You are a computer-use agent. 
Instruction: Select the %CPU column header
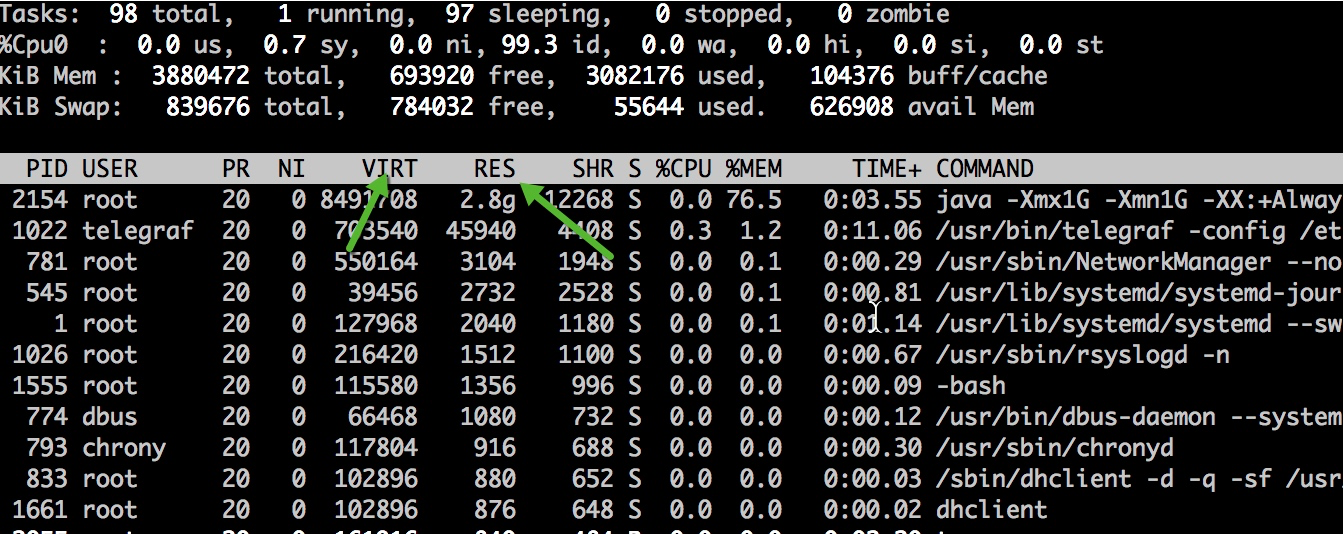point(682,168)
